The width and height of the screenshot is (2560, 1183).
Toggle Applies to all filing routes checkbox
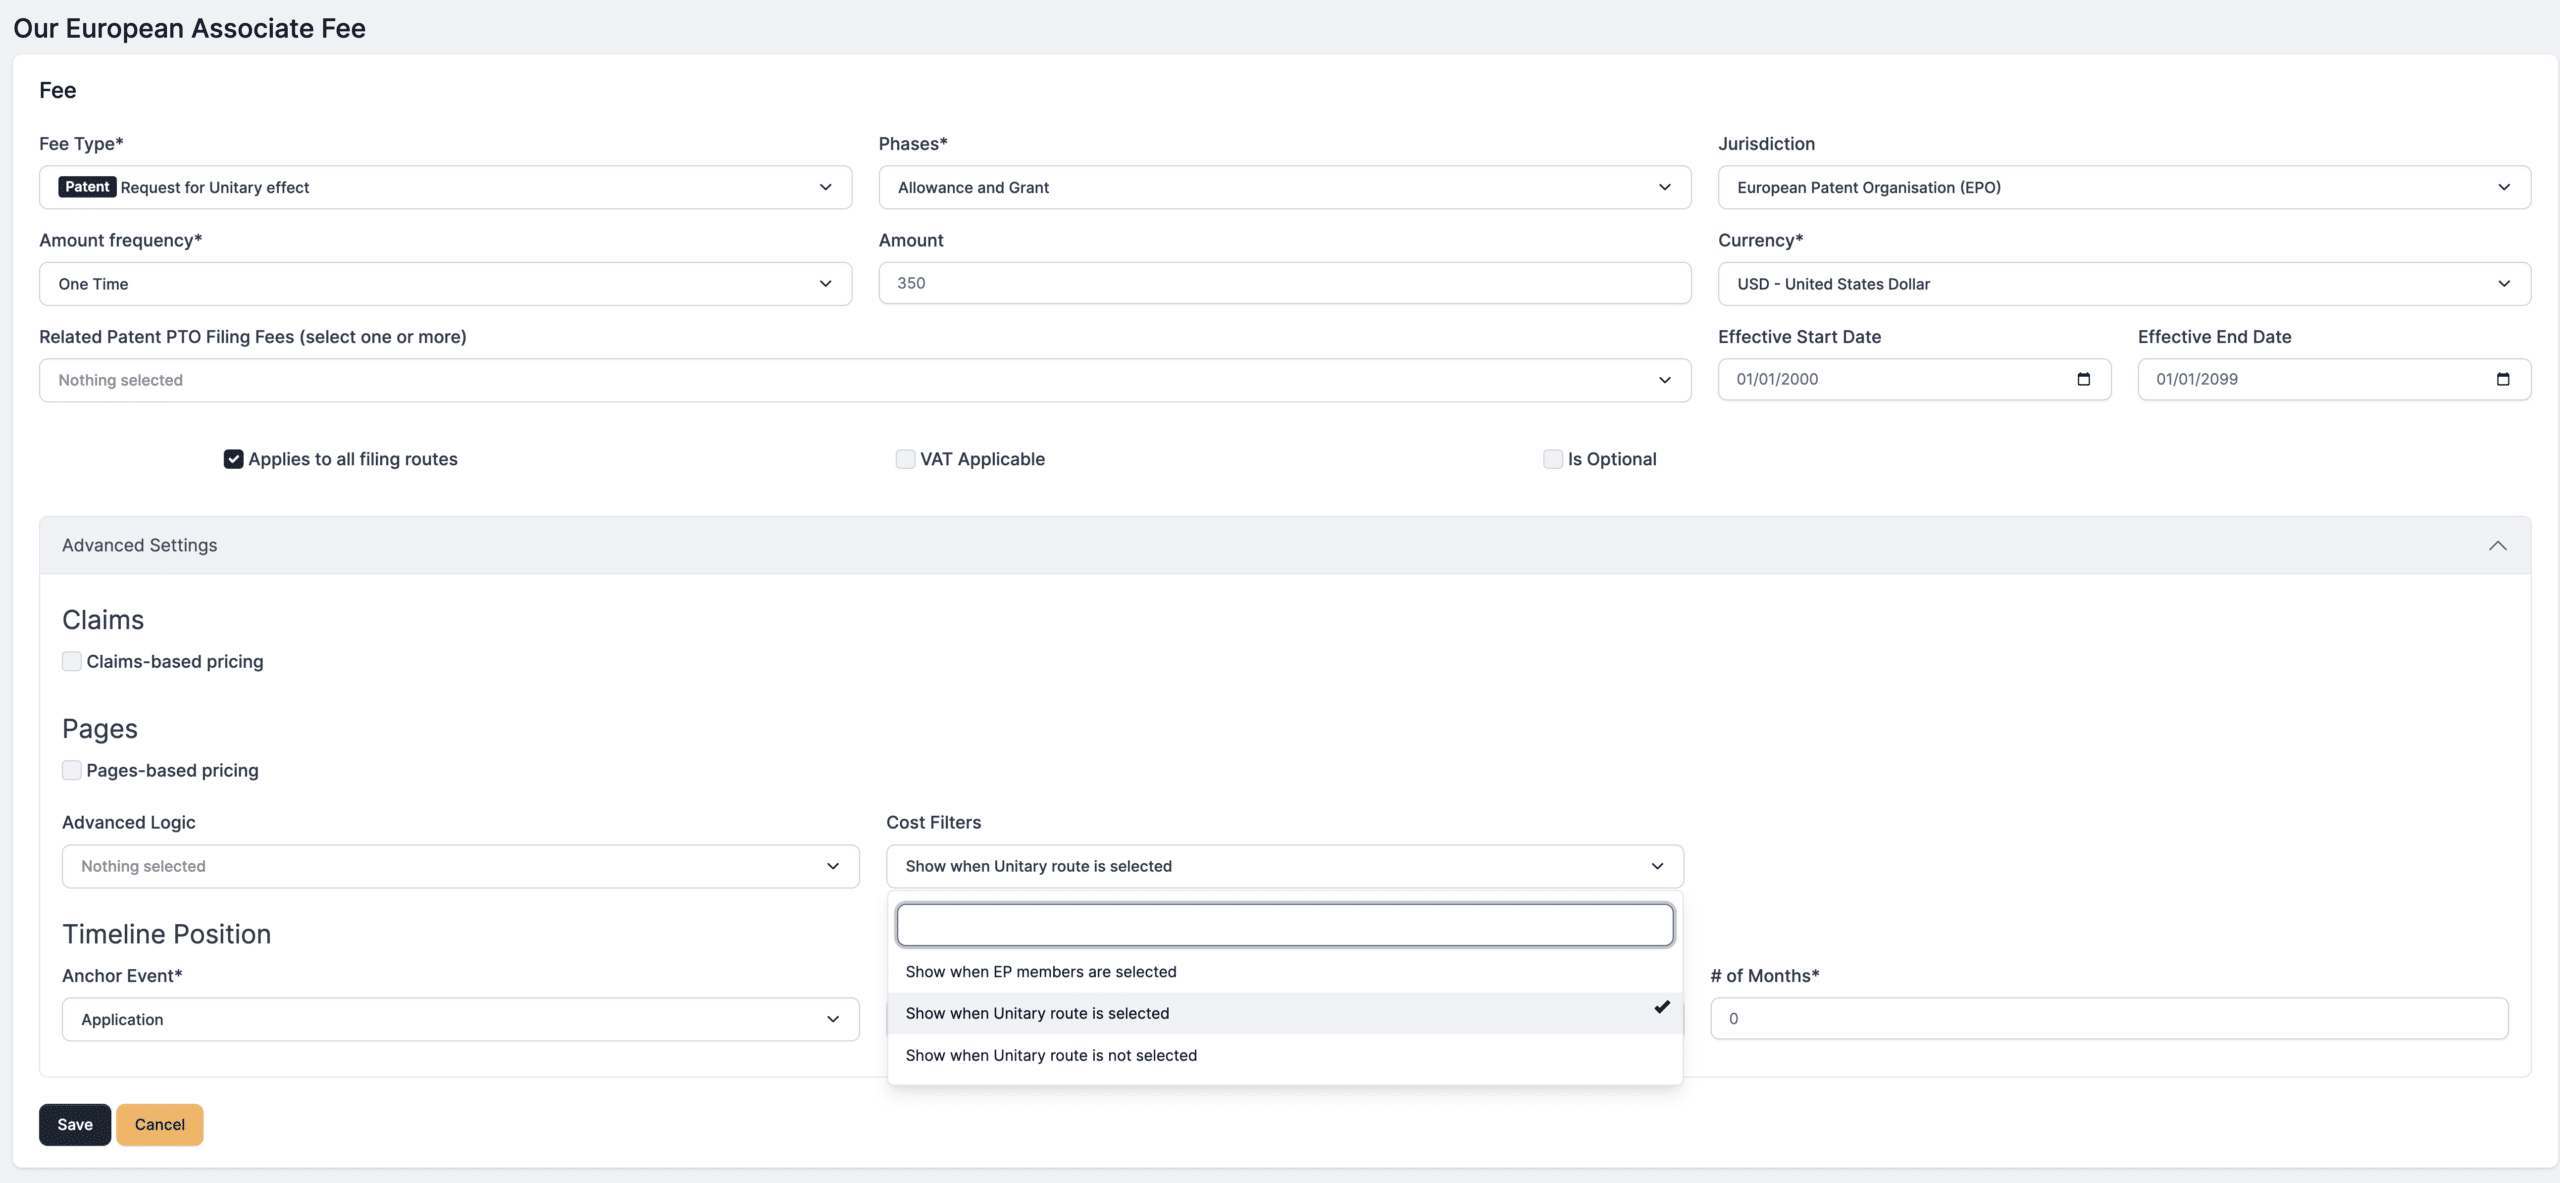[233, 459]
